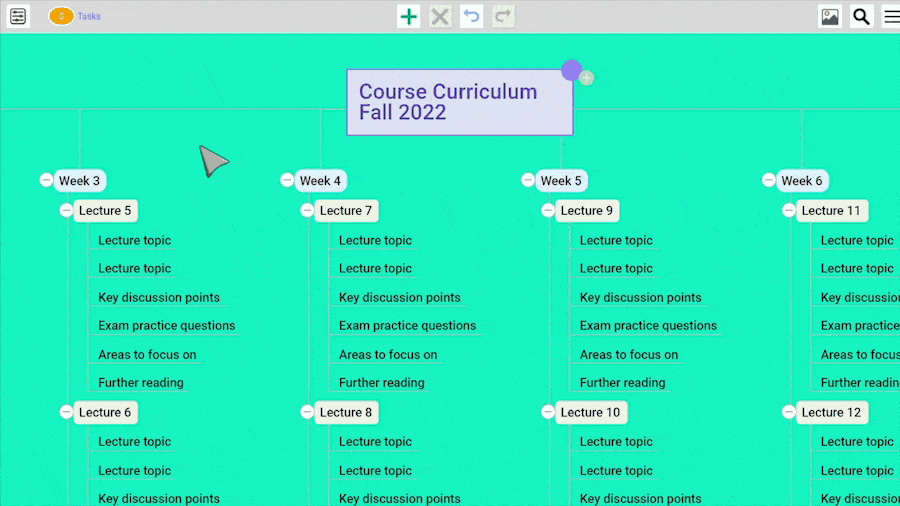The width and height of the screenshot is (900, 506).
Task: Click Key discussion points under Lecture 9
Action: click(641, 297)
